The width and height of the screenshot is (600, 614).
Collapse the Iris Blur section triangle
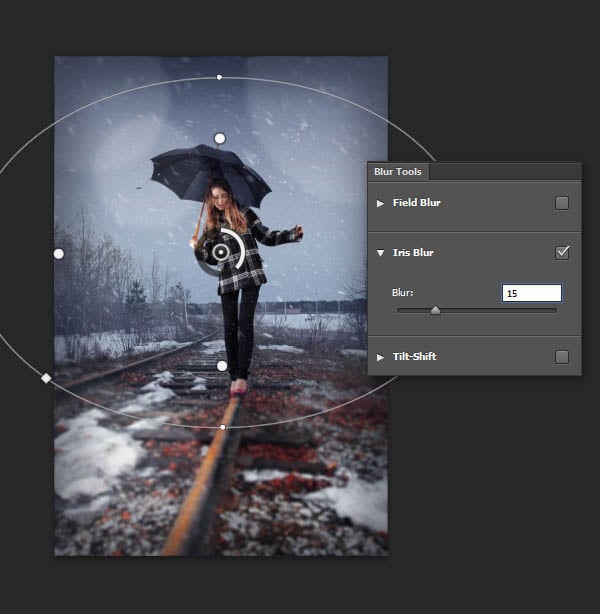[380, 254]
